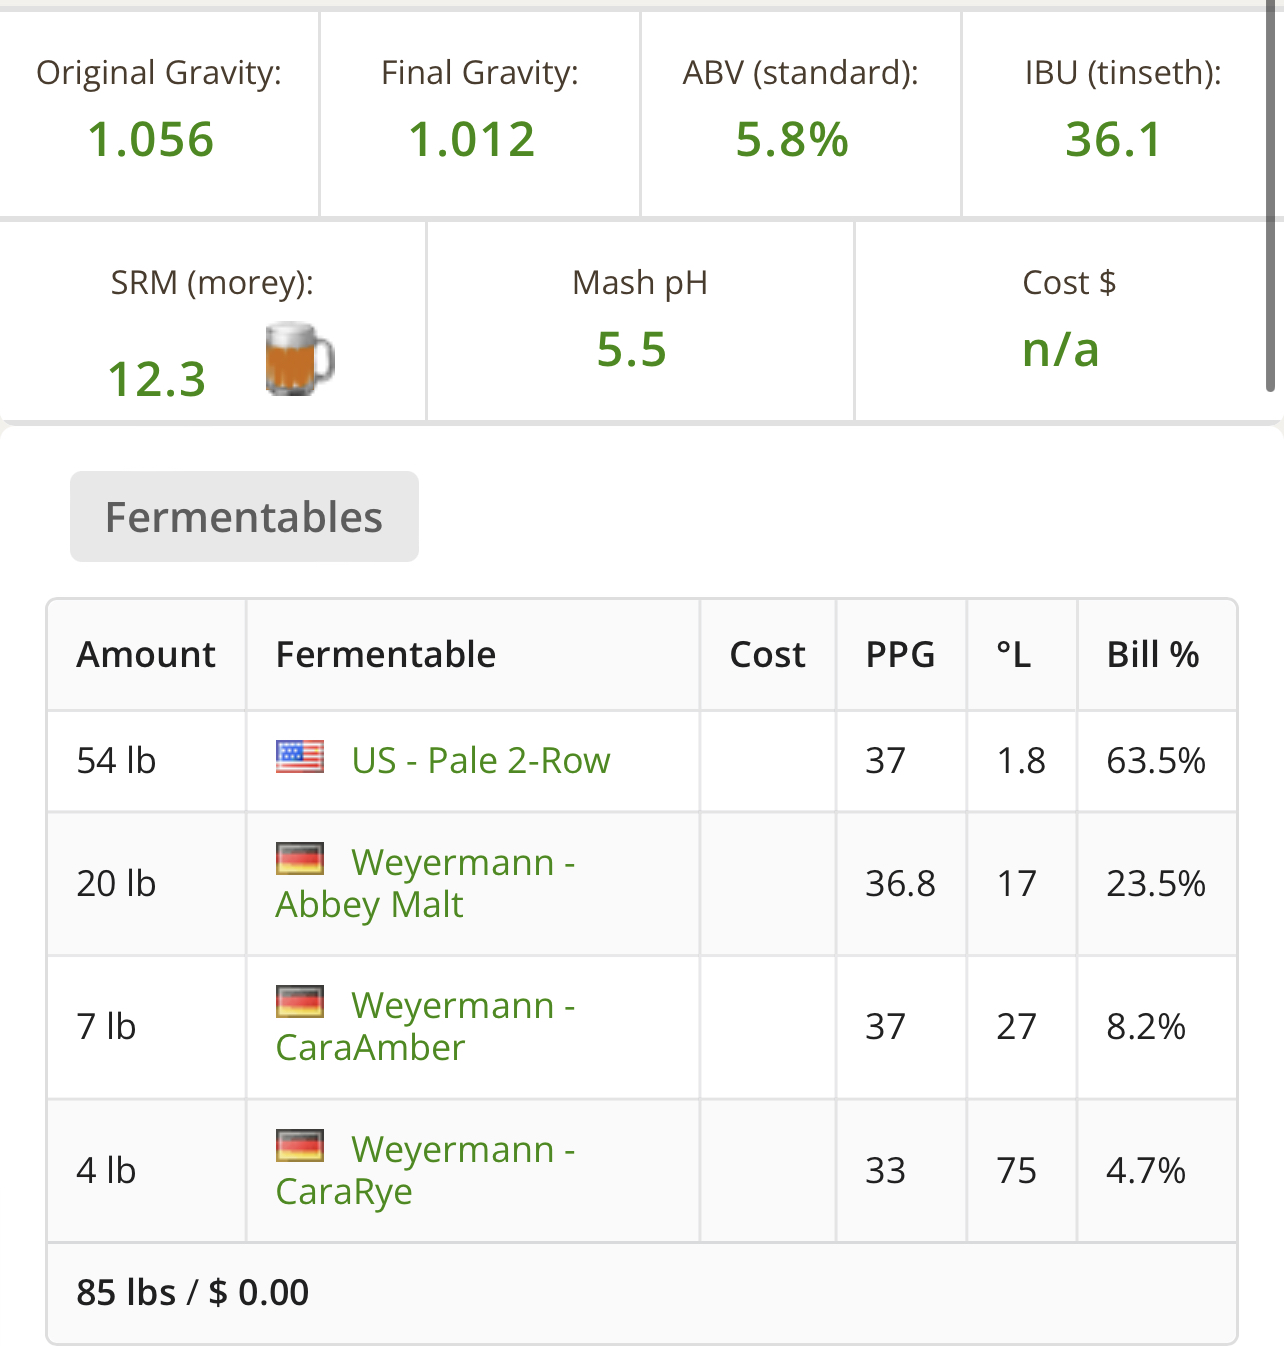Select the Fermentables section tab
This screenshot has height=1346, width=1284.
[x=244, y=517]
